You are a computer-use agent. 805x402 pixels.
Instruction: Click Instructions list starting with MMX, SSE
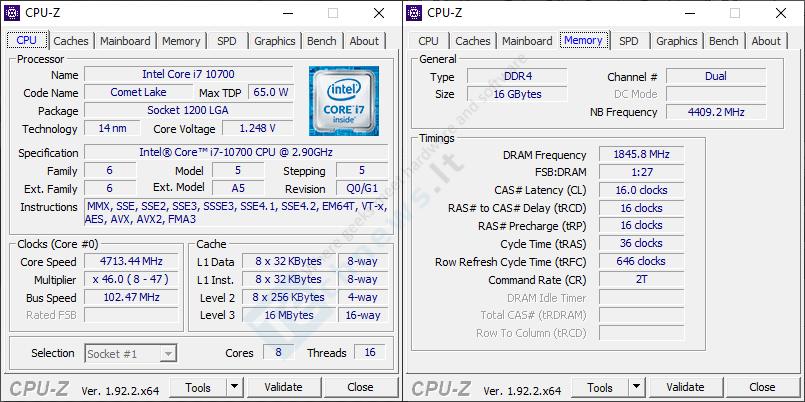(236, 213)
